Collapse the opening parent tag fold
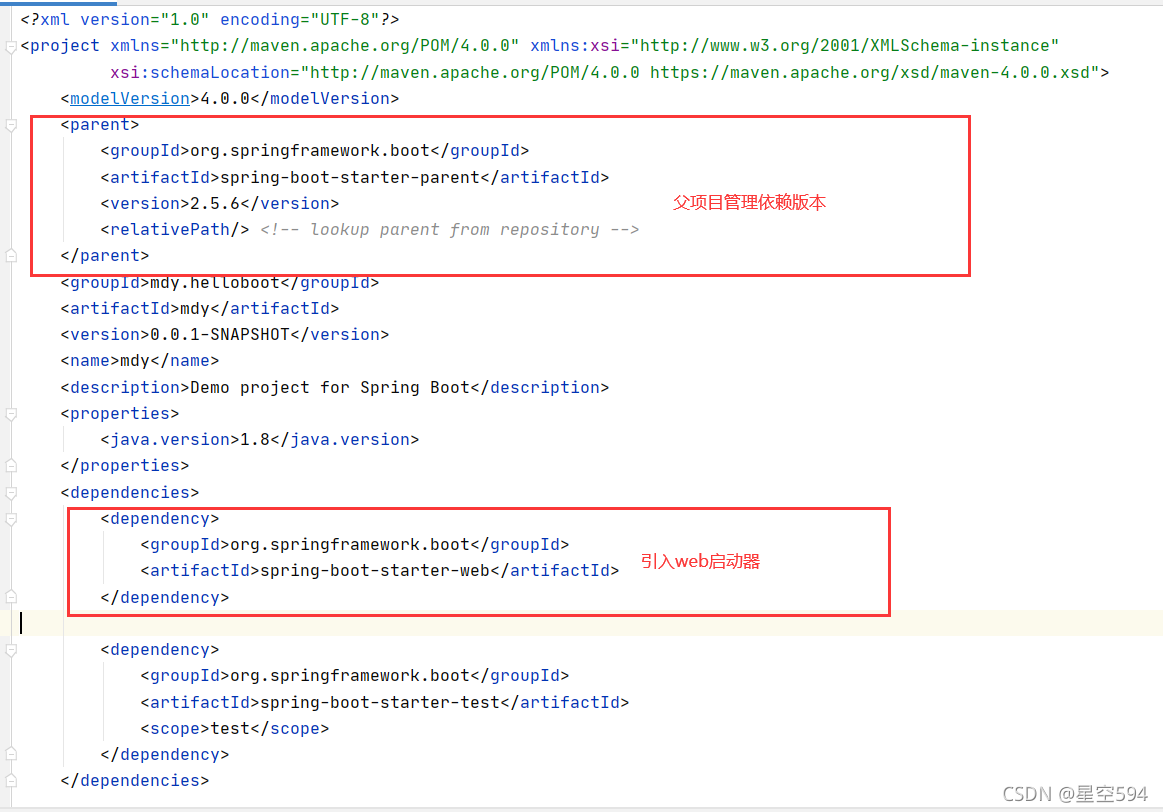 [10, 125]
